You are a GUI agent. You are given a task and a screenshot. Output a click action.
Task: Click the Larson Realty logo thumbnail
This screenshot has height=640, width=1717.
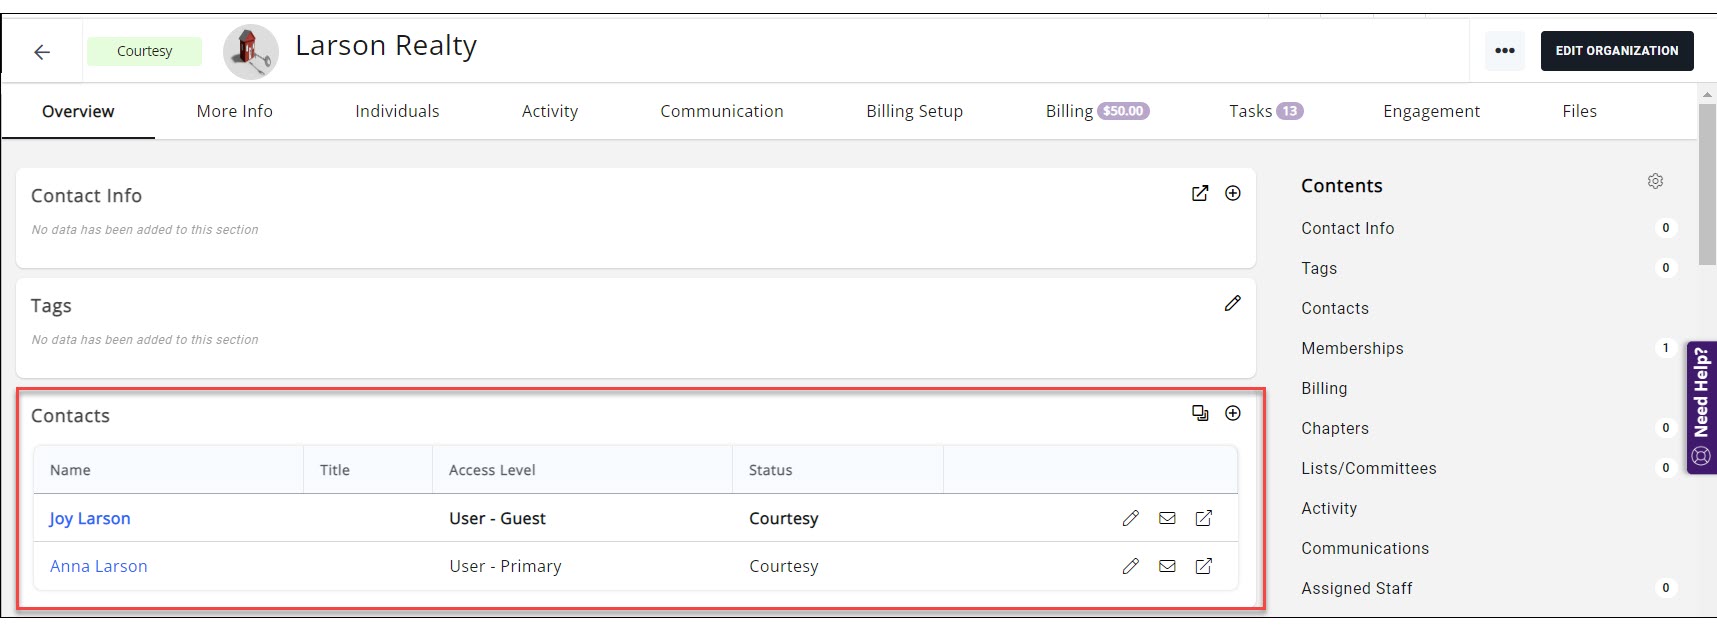click(250, 52)
